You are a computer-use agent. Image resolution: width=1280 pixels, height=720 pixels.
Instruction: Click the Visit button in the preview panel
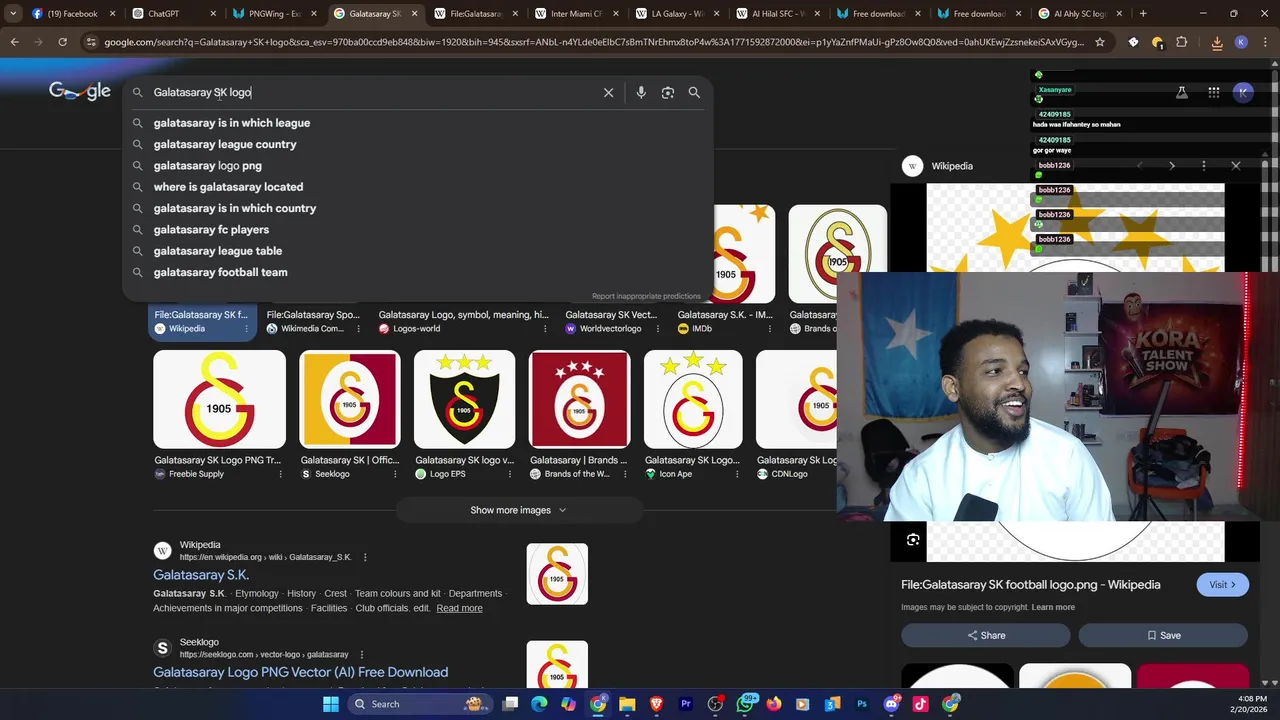click(x=1222, y=585)
